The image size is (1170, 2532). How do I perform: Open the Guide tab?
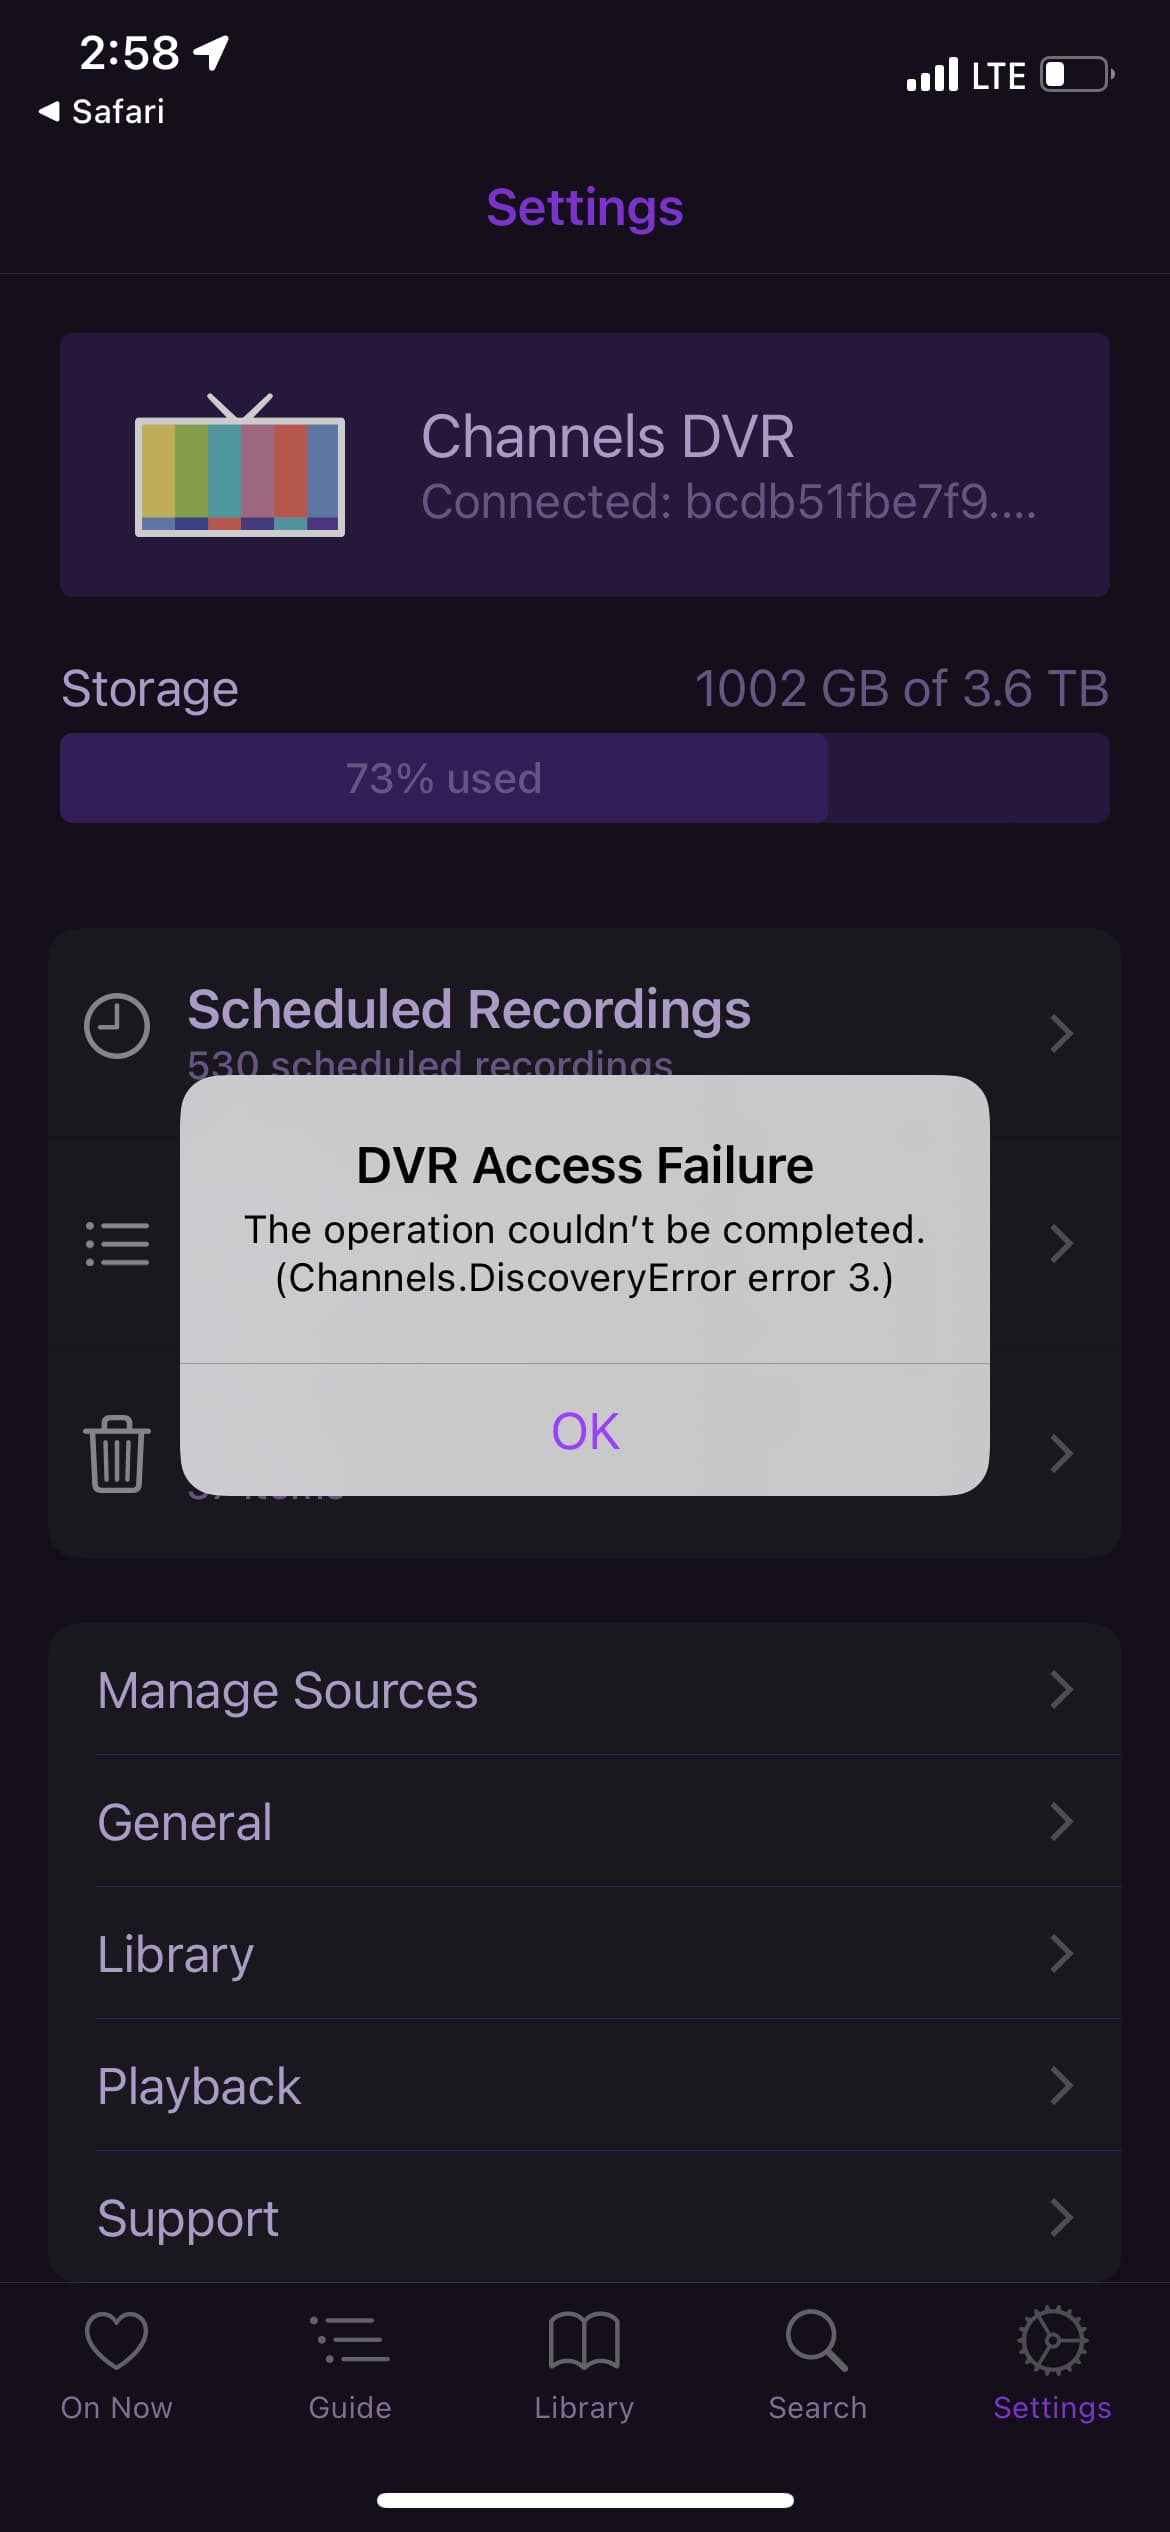[x=350, y=2365]
